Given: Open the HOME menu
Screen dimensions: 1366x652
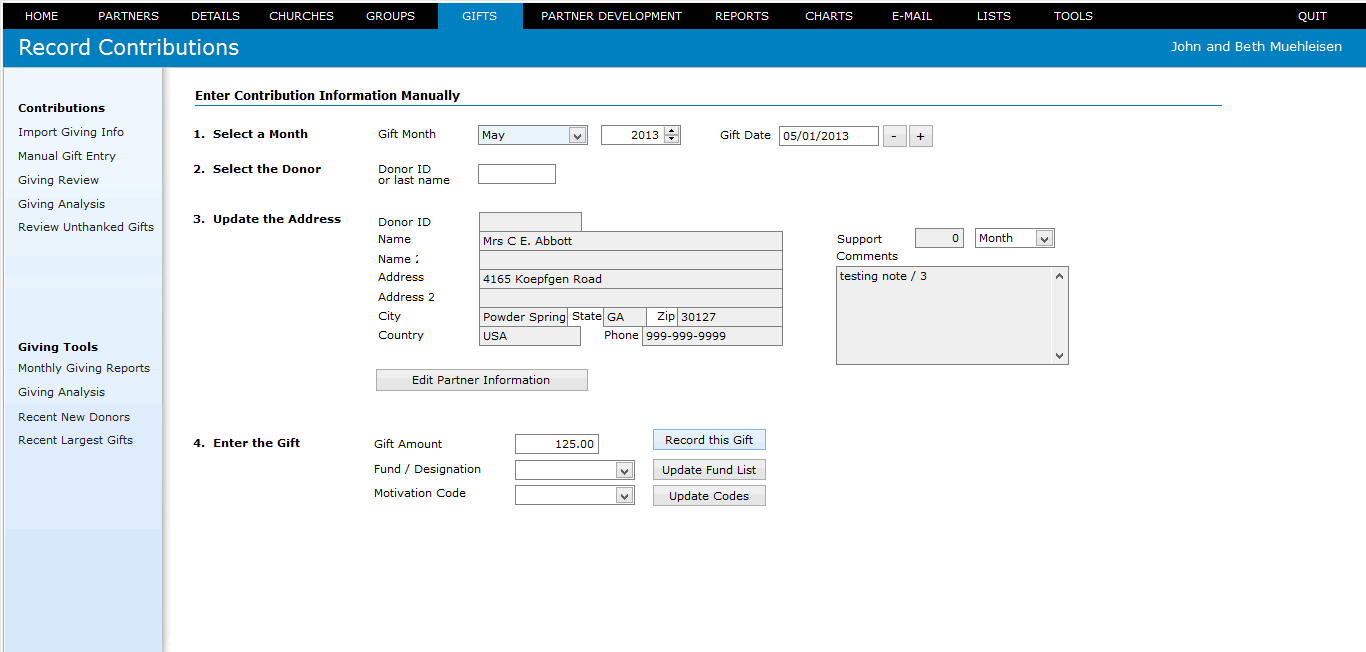Looking at the screenshot, I should point(41,16).
